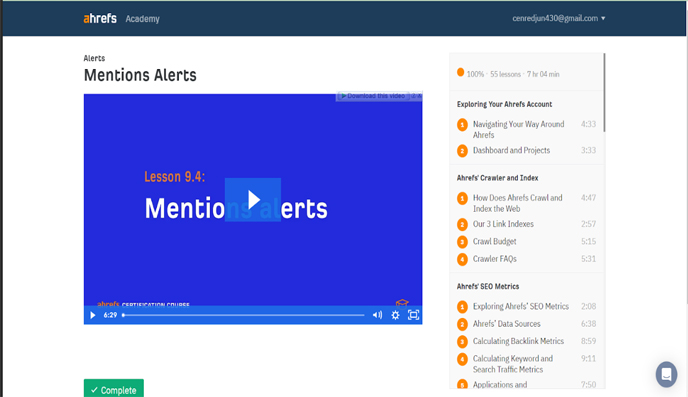Image resolution: width=688 pixels, height=397 pixels.
Task: Toggle the video volume speaker icon
Action: click(377, 315)
